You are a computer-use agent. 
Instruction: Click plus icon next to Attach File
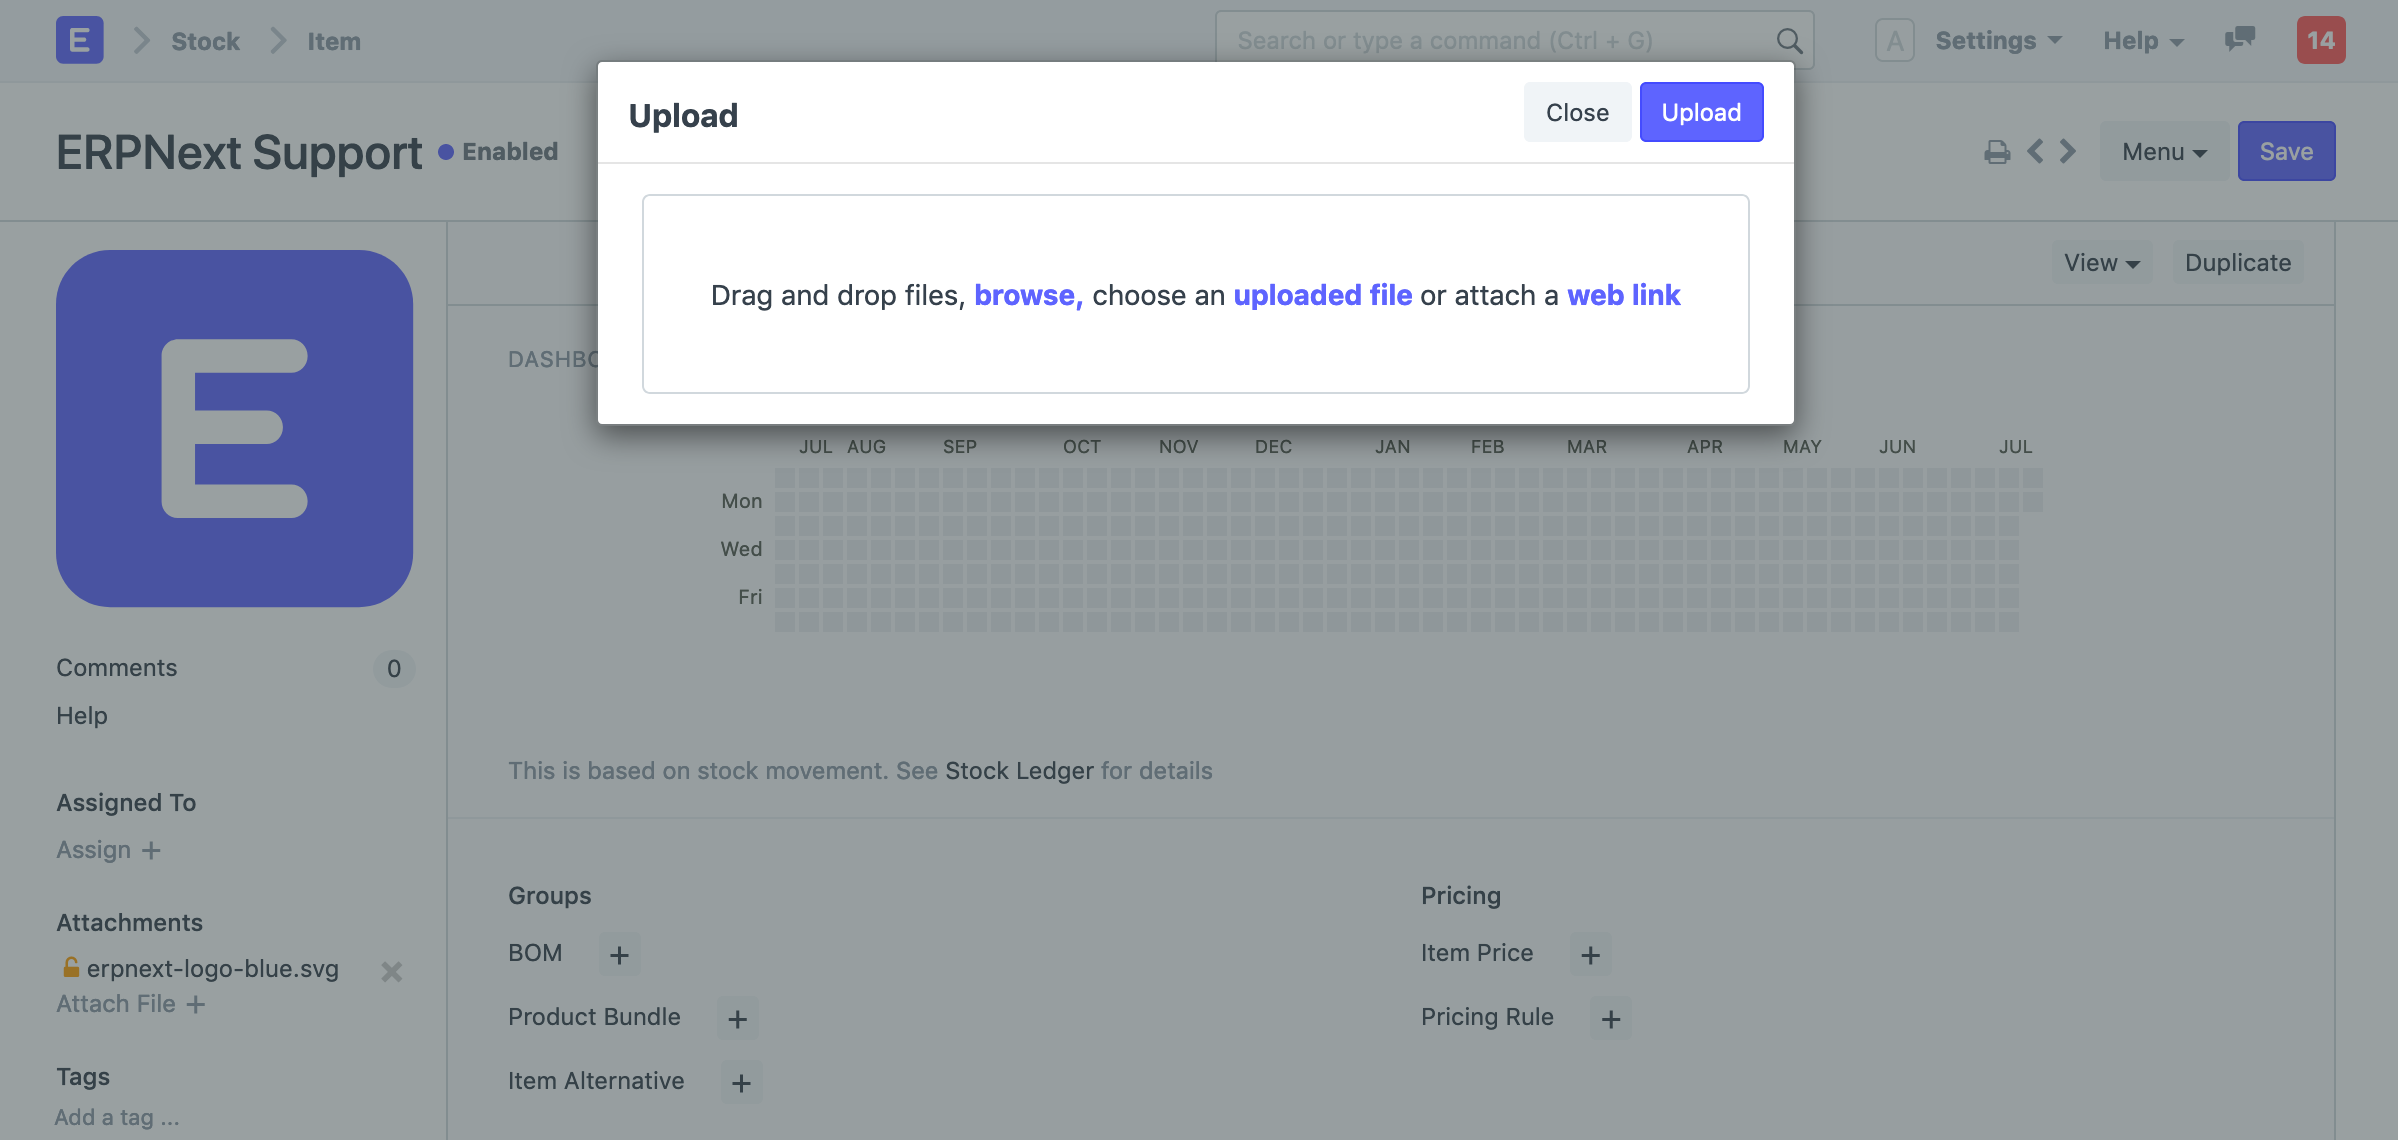(x=196, y=1004)
